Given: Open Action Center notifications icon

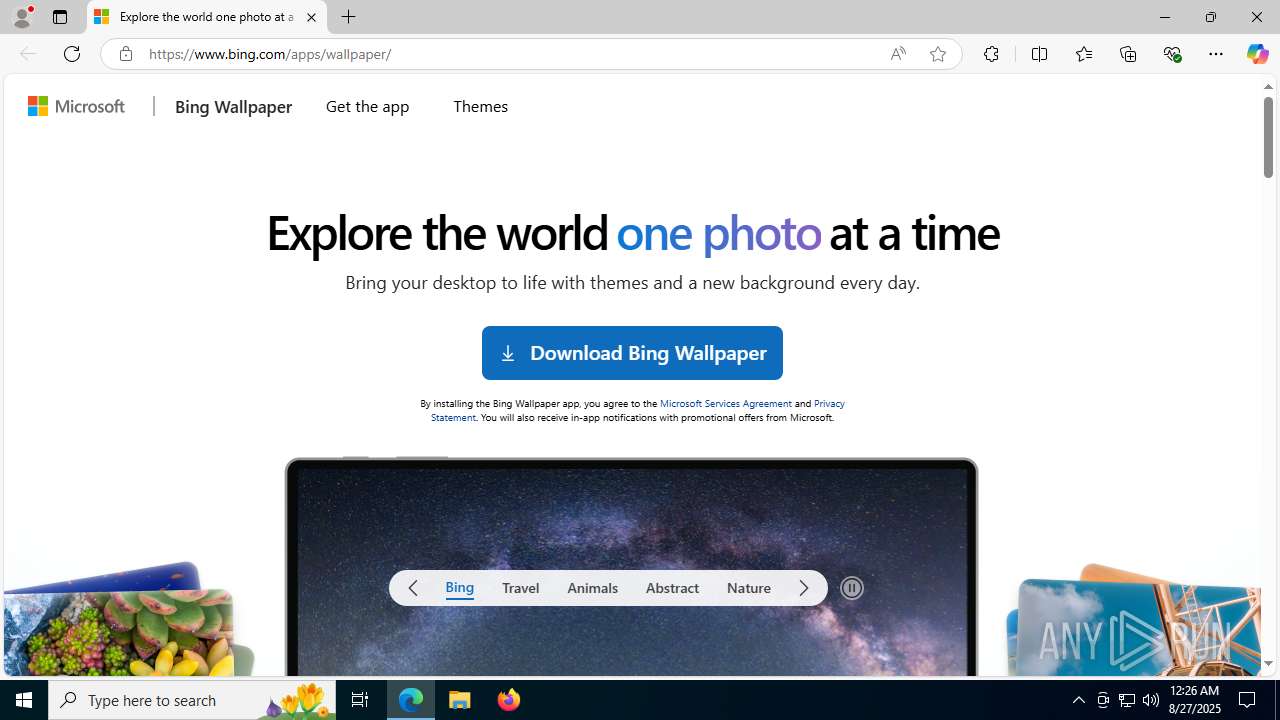Looking at the screenshot, I should pos(1248,700).
